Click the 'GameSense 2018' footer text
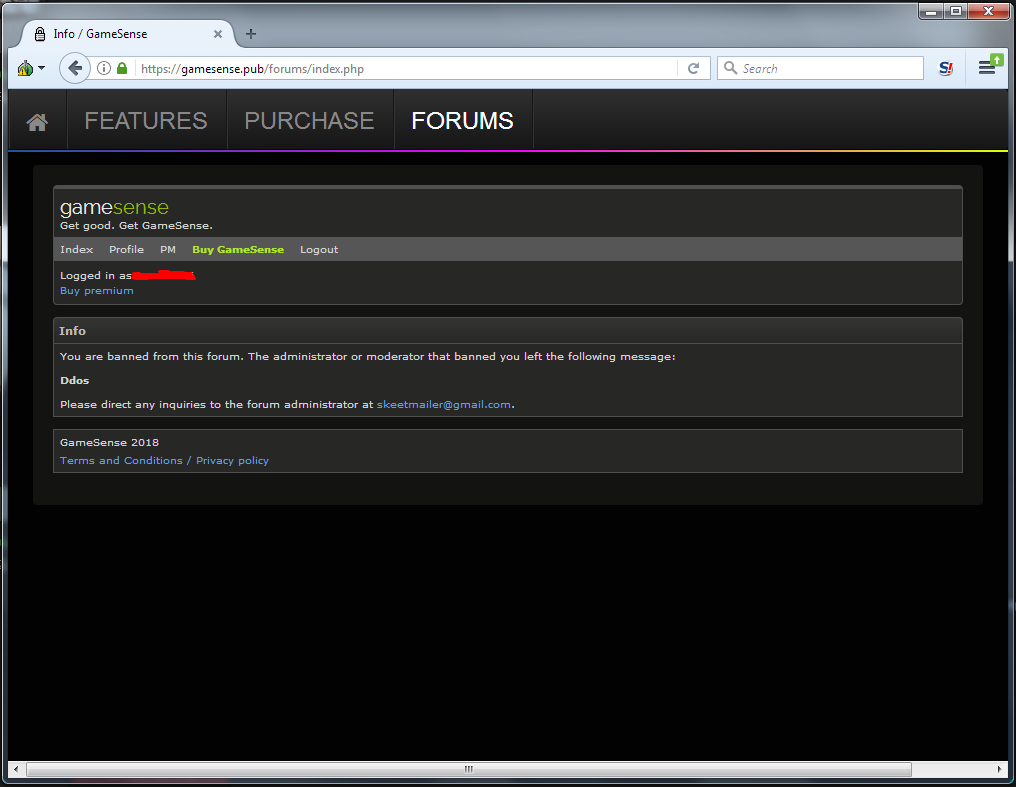1016x787 pixels. (x=110, y=442)
